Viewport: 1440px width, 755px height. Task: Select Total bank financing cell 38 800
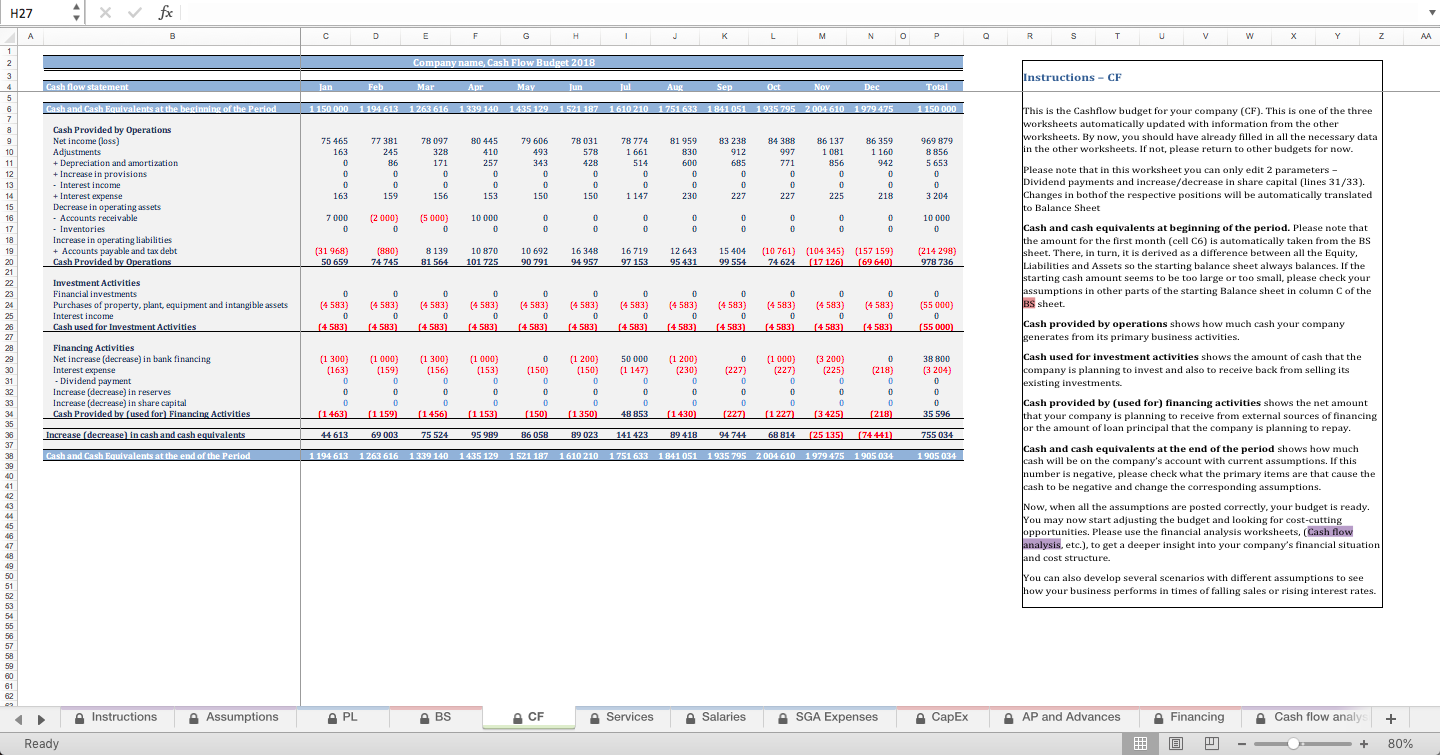pos(936,359)
